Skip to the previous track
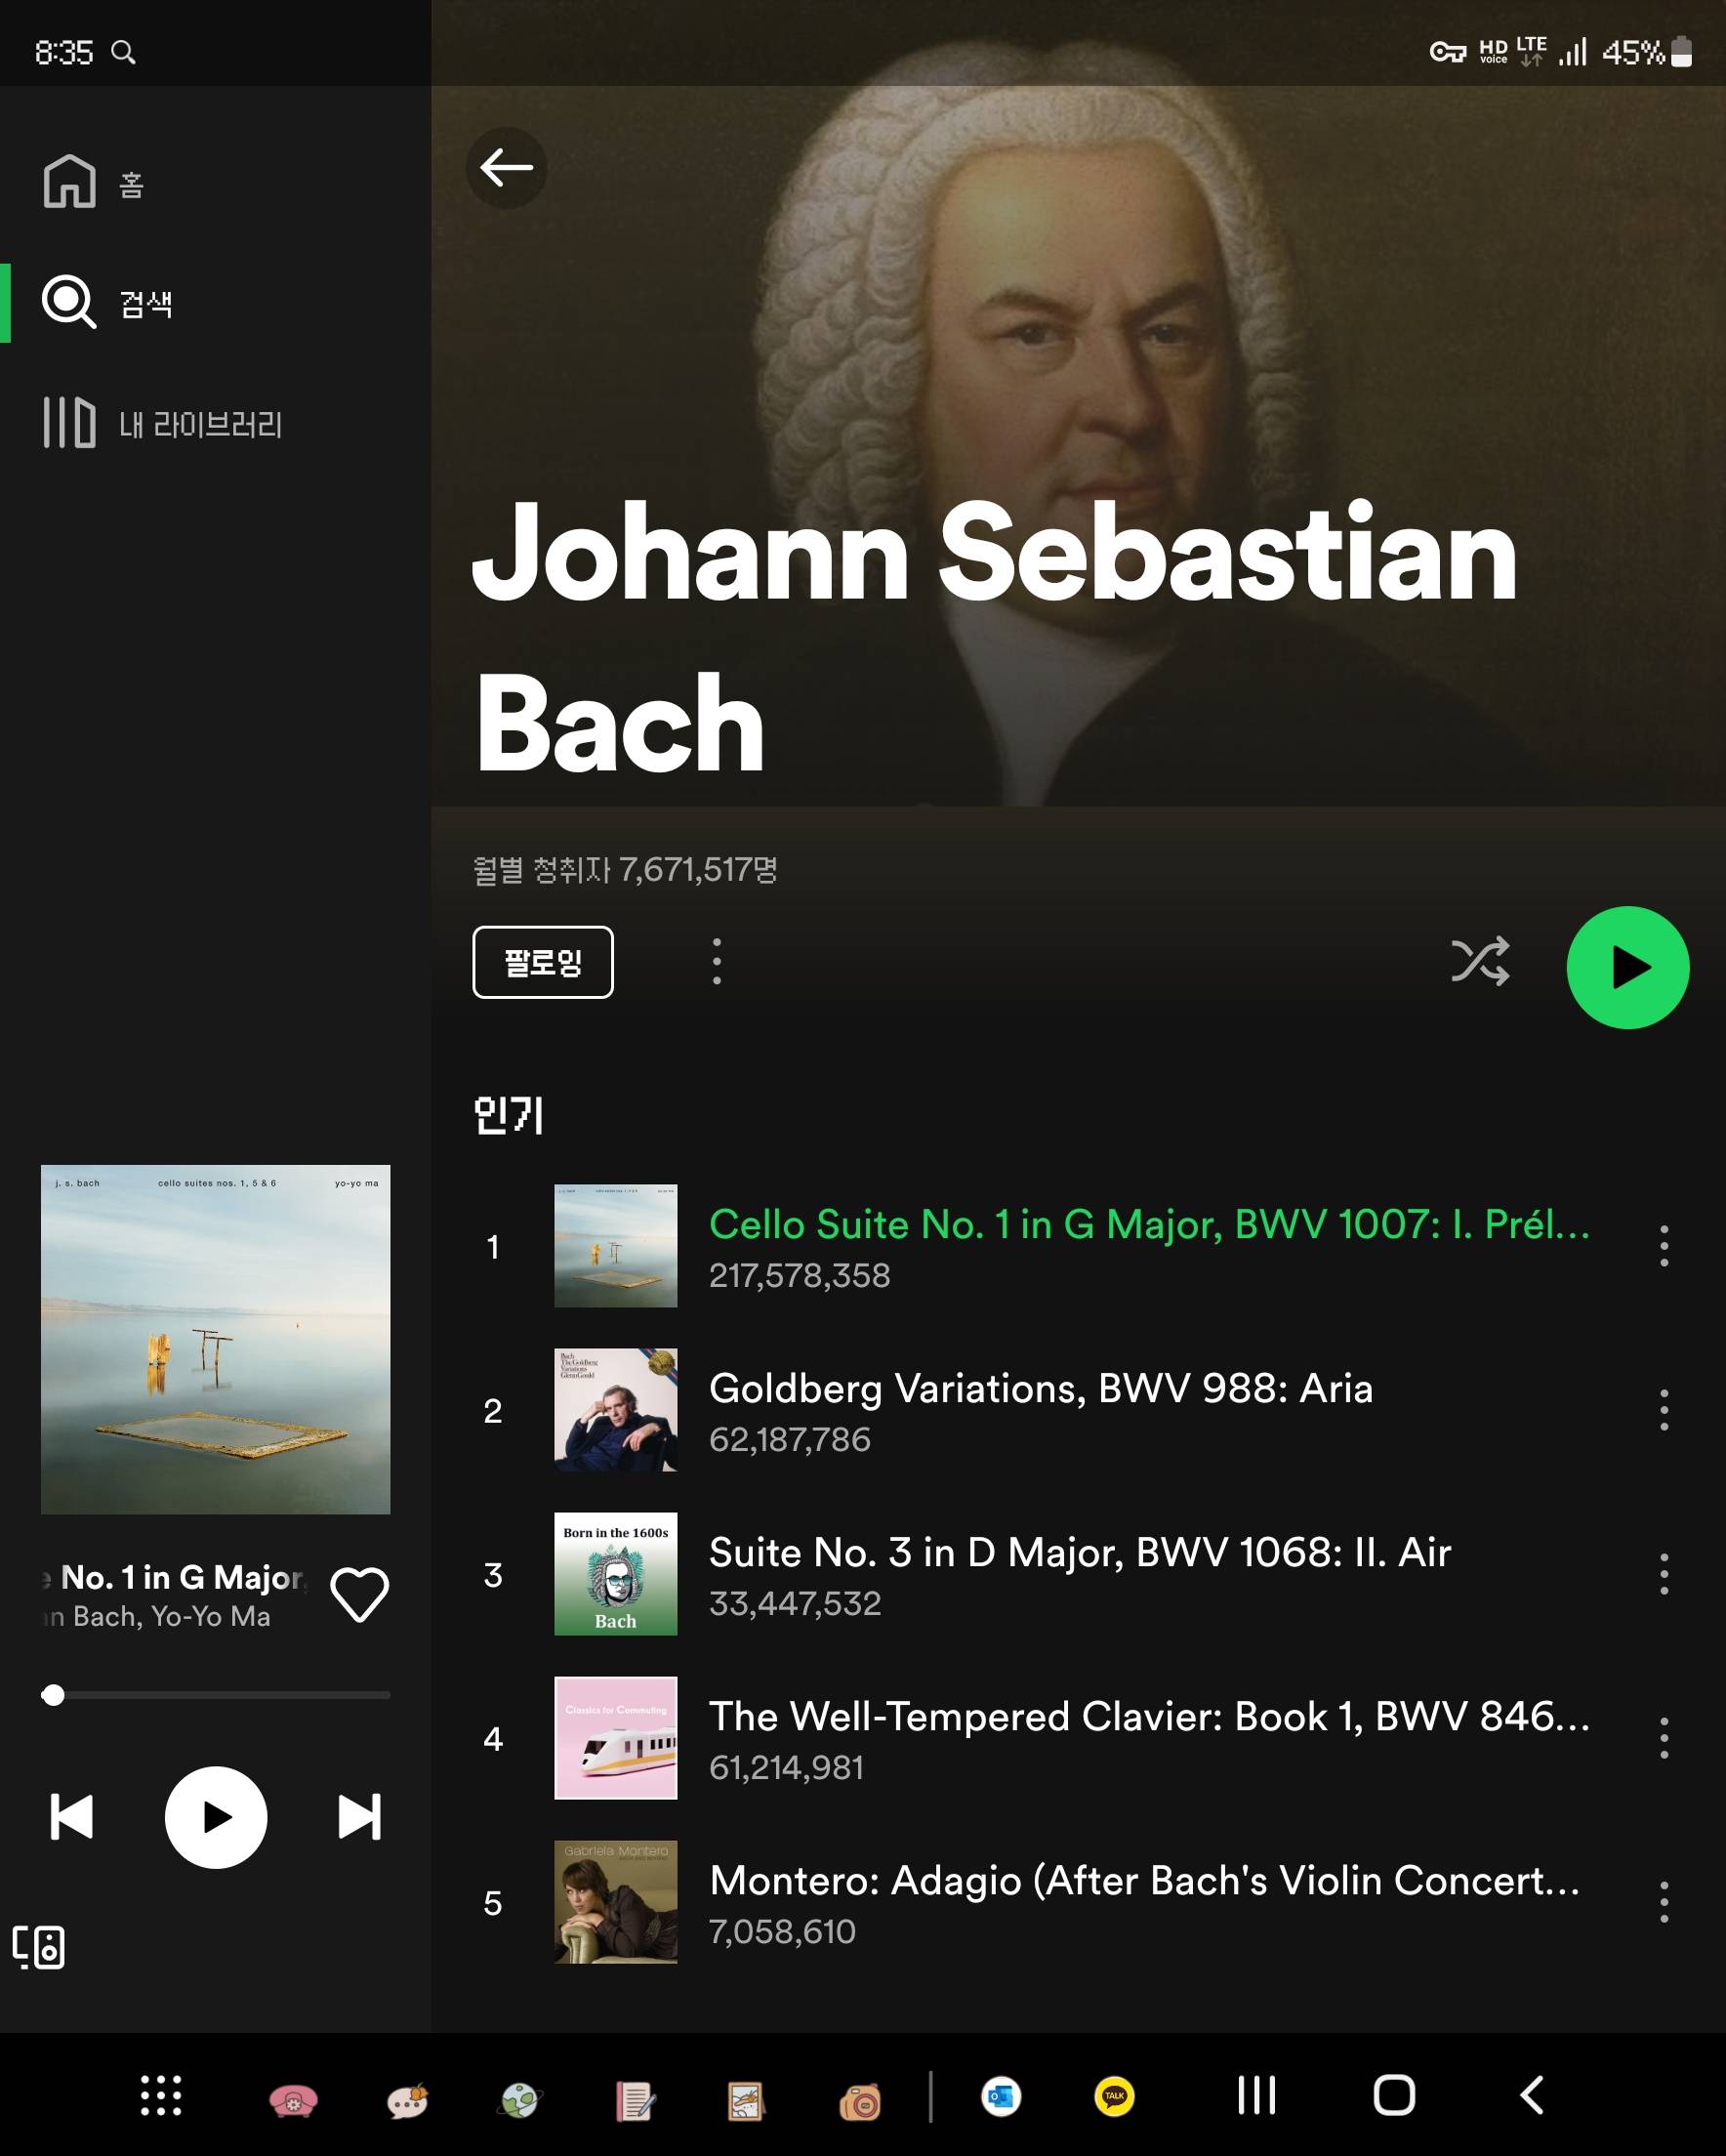 72,1817
